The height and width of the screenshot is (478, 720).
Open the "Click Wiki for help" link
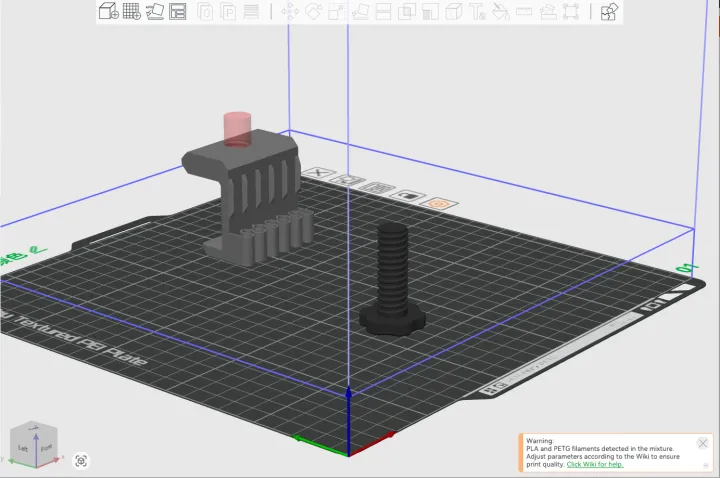(595, 464)
